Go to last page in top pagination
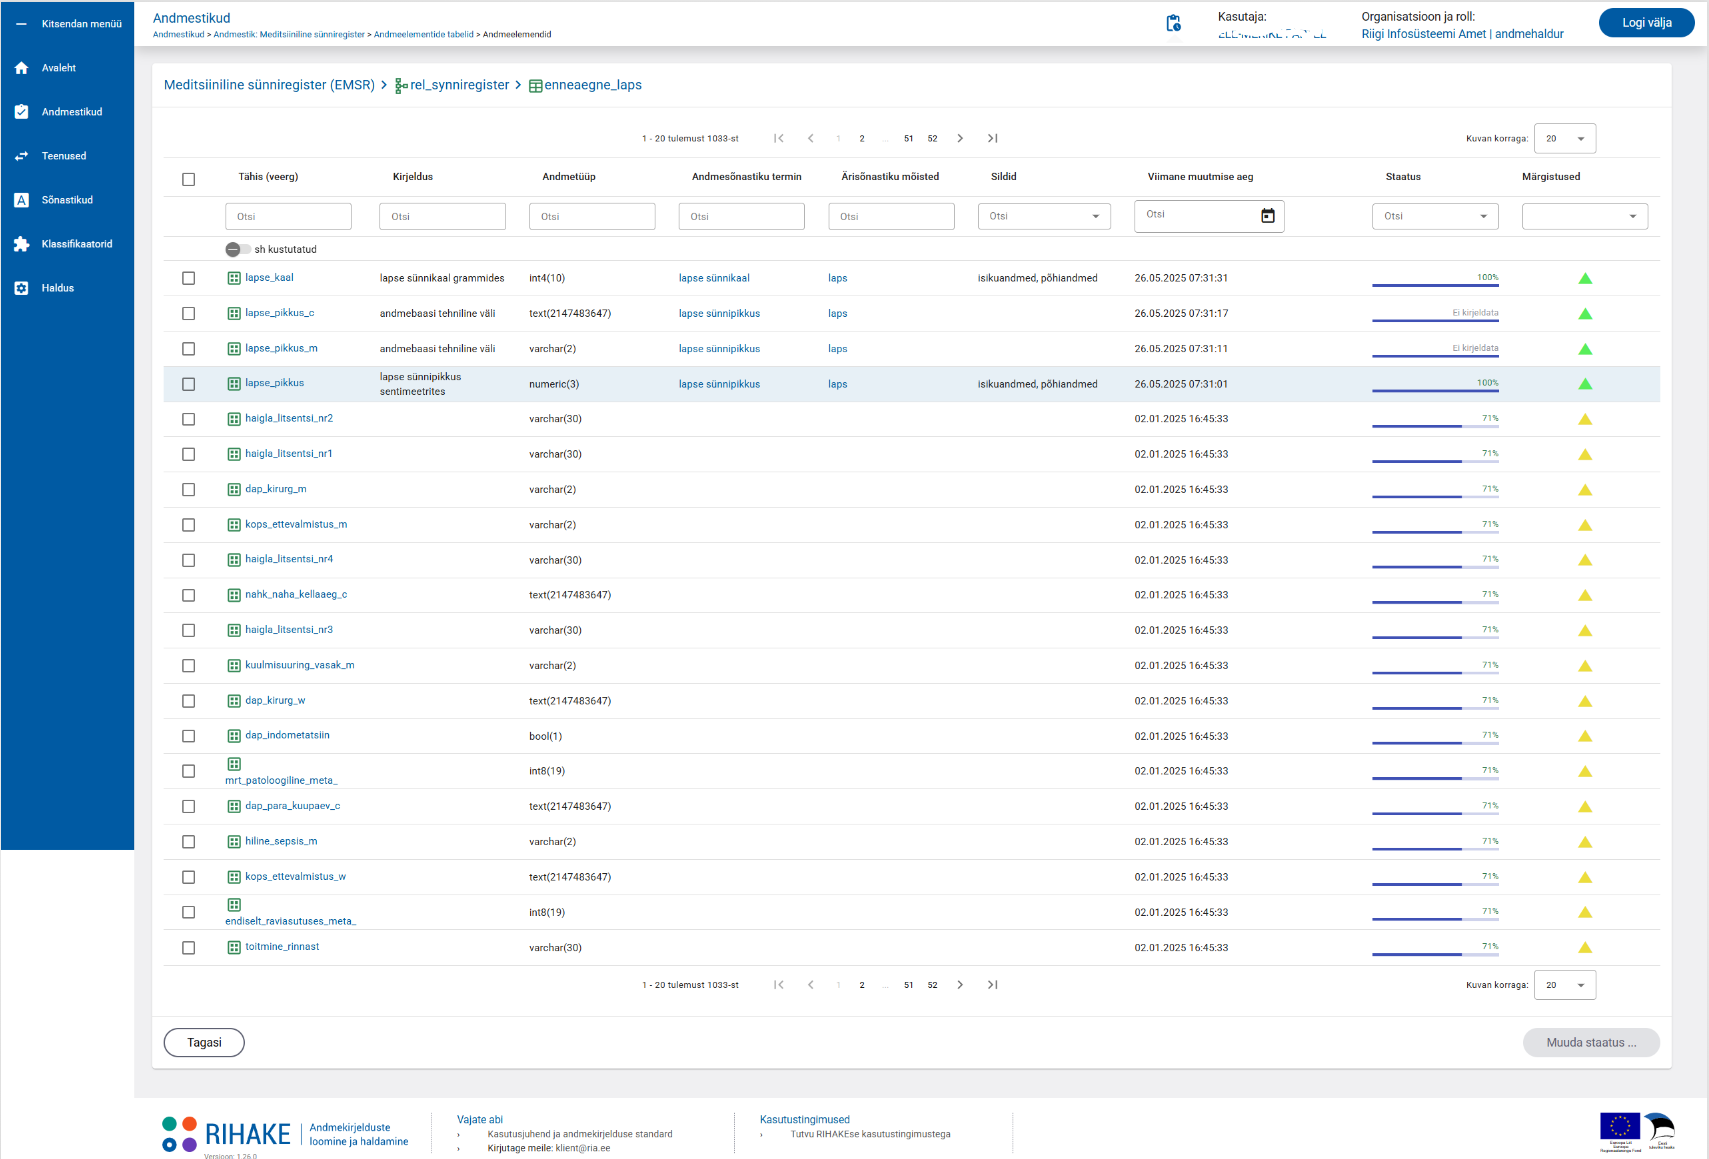The width and height of the screenshot is (1709, 1159). [x=992, y=139]
